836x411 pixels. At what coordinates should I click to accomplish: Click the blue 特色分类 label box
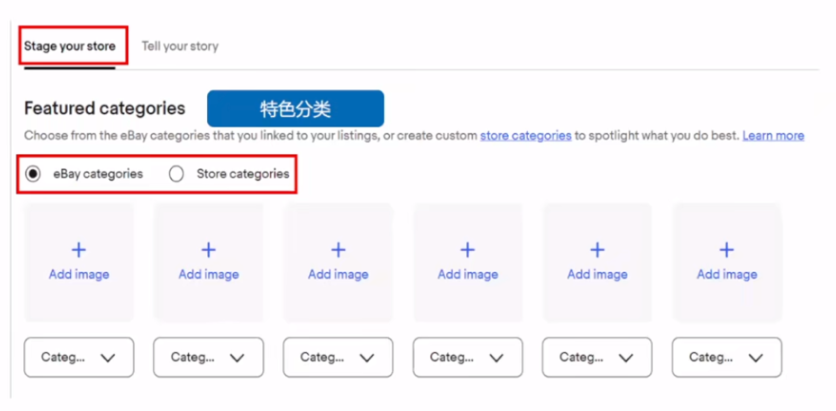coord(295,109)
